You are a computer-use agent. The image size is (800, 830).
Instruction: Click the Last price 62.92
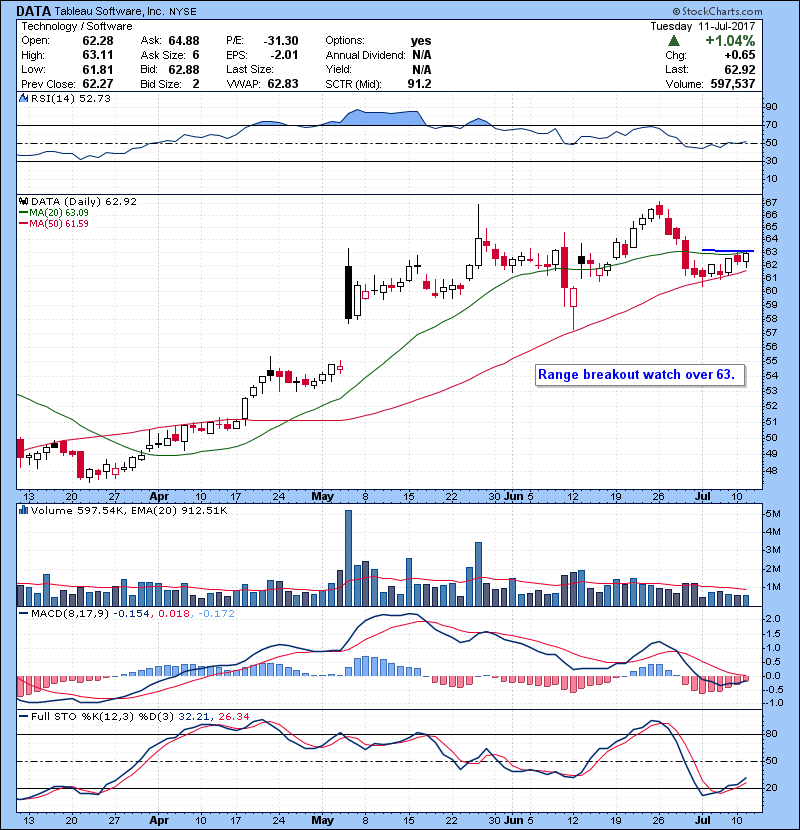[x=740, y=69]
